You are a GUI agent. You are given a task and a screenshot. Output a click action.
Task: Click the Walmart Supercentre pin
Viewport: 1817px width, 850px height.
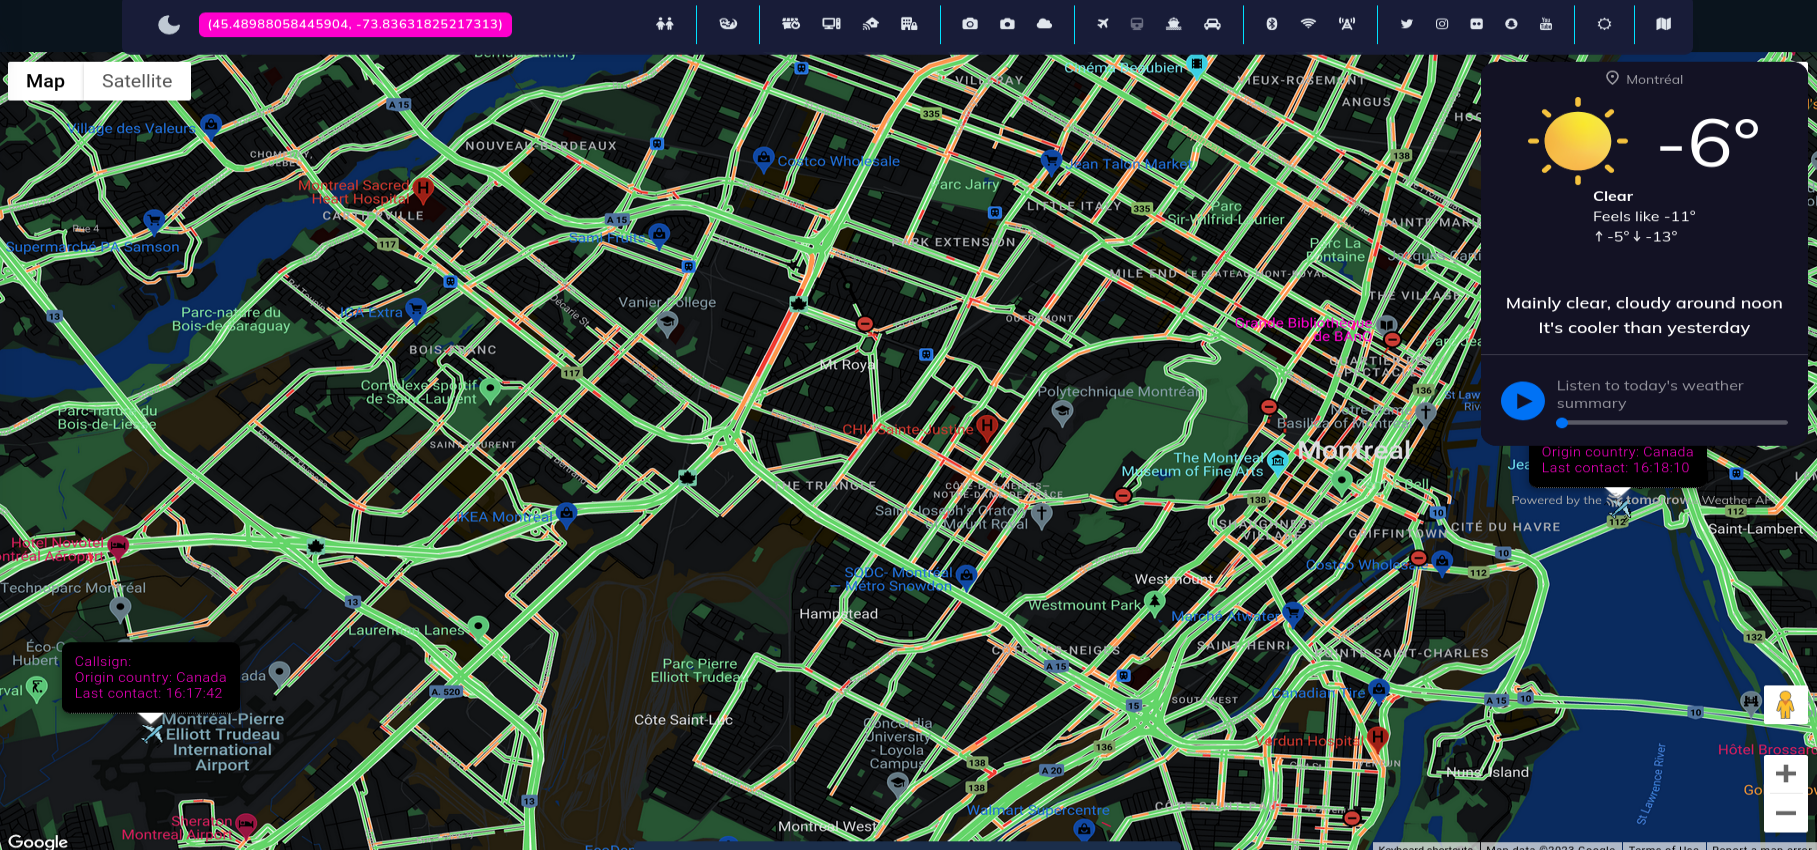1083,828
